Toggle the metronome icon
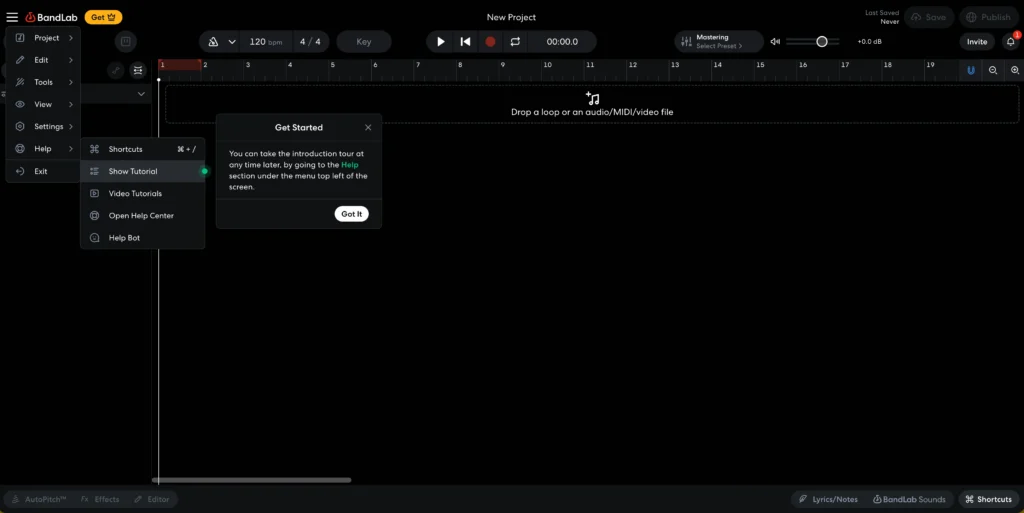Viewport: 1024px width, 513px height. point(213,42)
